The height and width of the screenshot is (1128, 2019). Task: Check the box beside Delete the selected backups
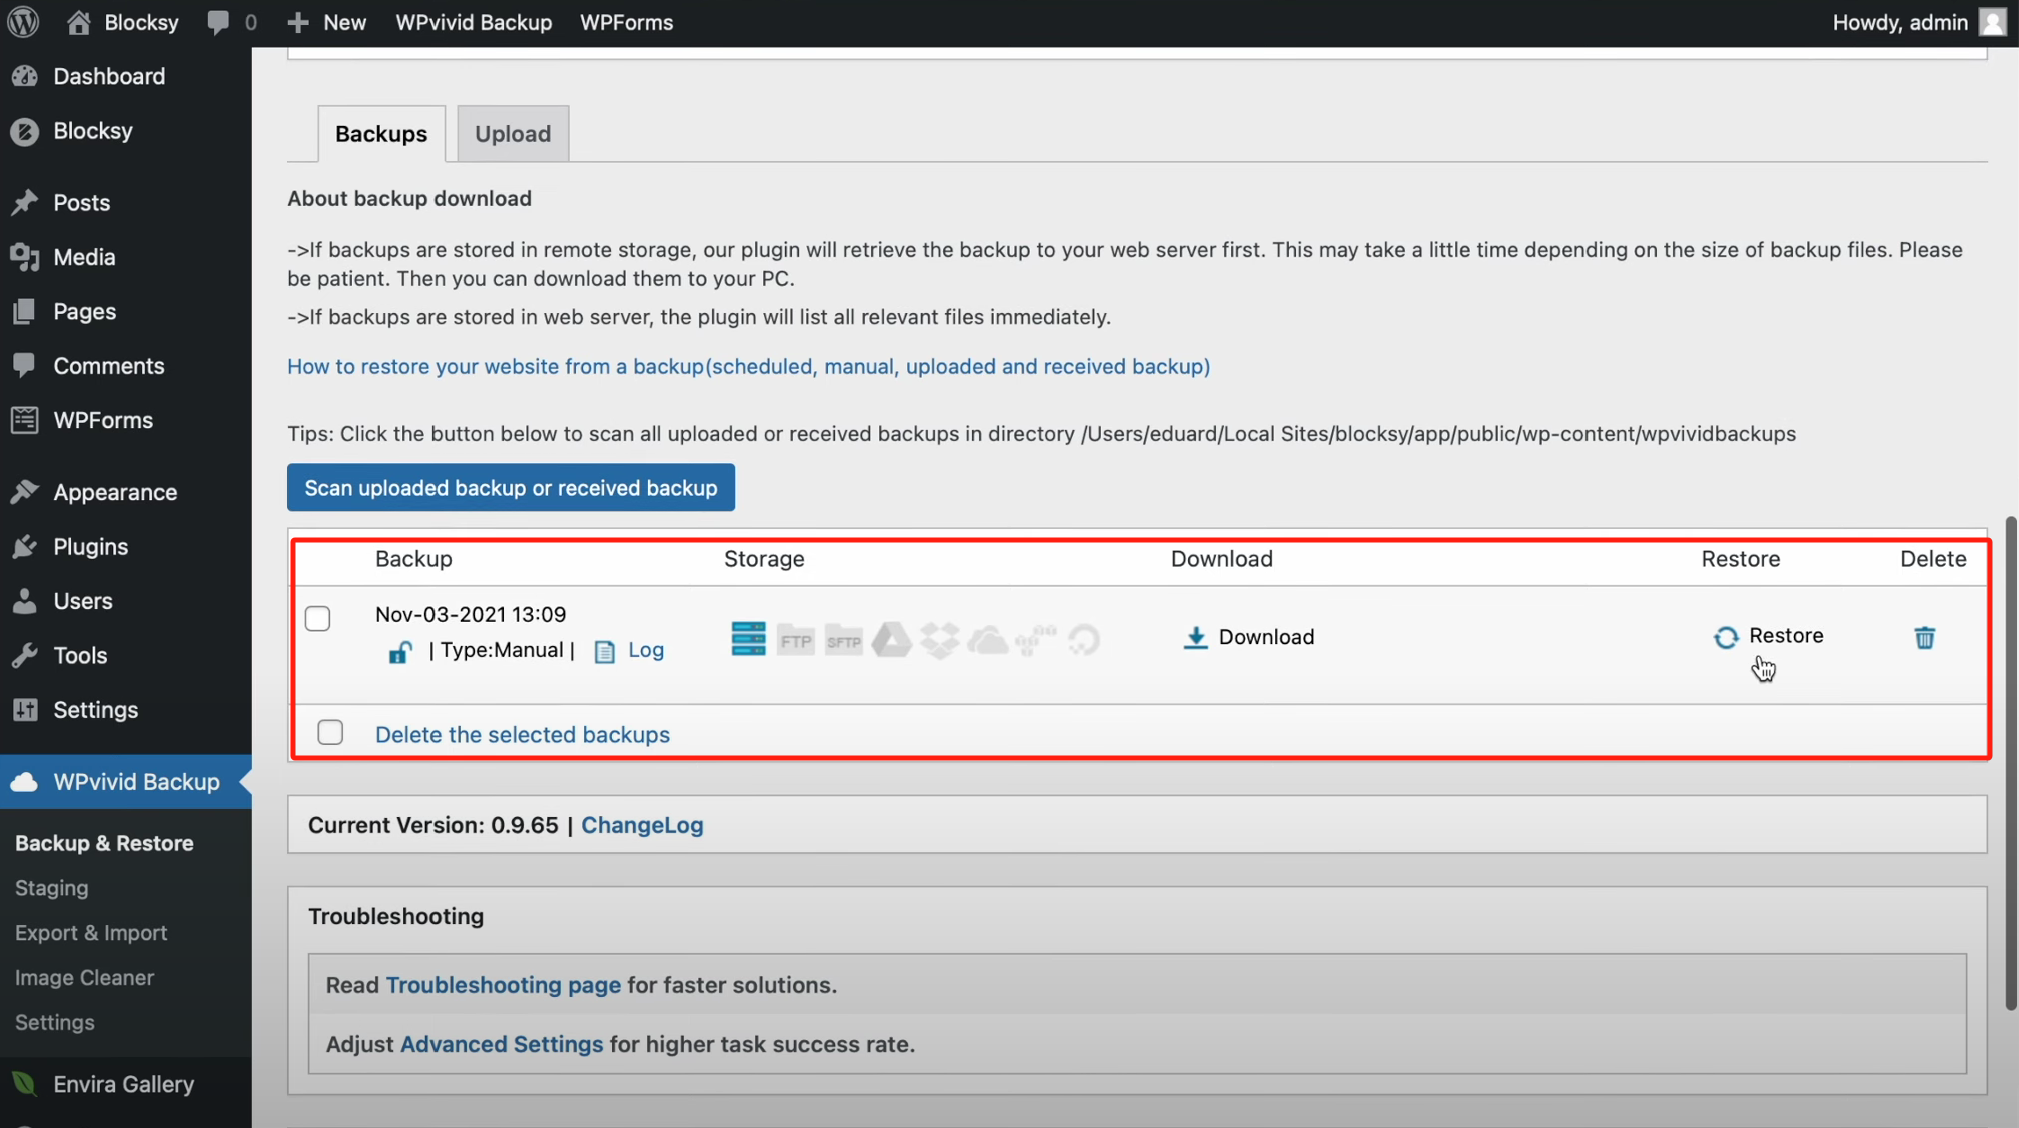330,733
